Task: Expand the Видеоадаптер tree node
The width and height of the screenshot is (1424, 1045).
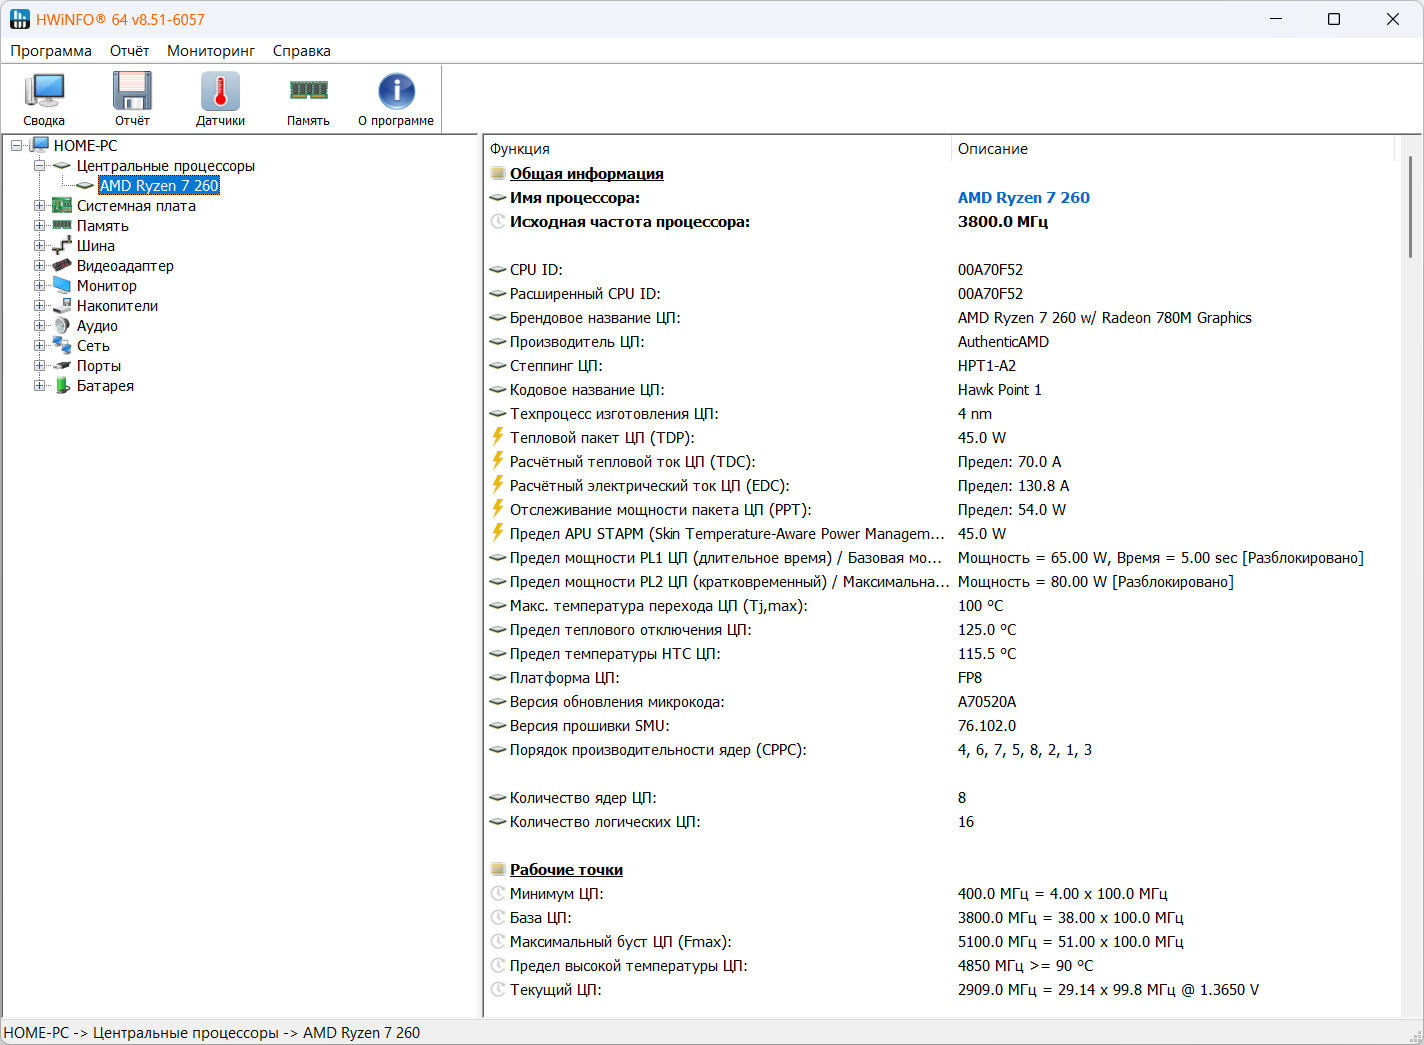Action: click(39, 266)
